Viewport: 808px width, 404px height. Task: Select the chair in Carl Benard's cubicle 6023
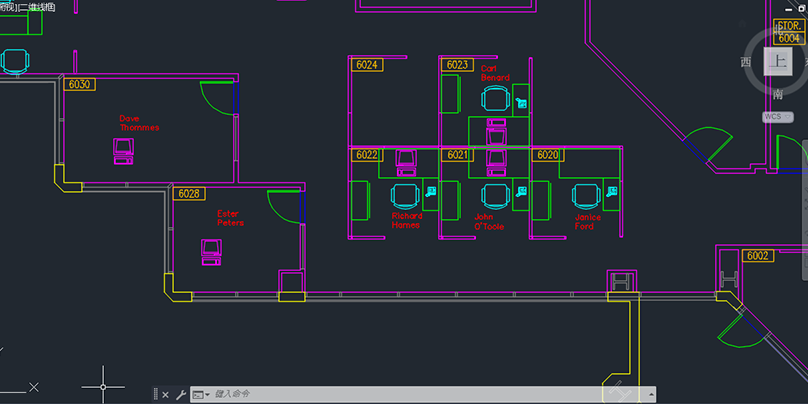click(x=495, y=98)
